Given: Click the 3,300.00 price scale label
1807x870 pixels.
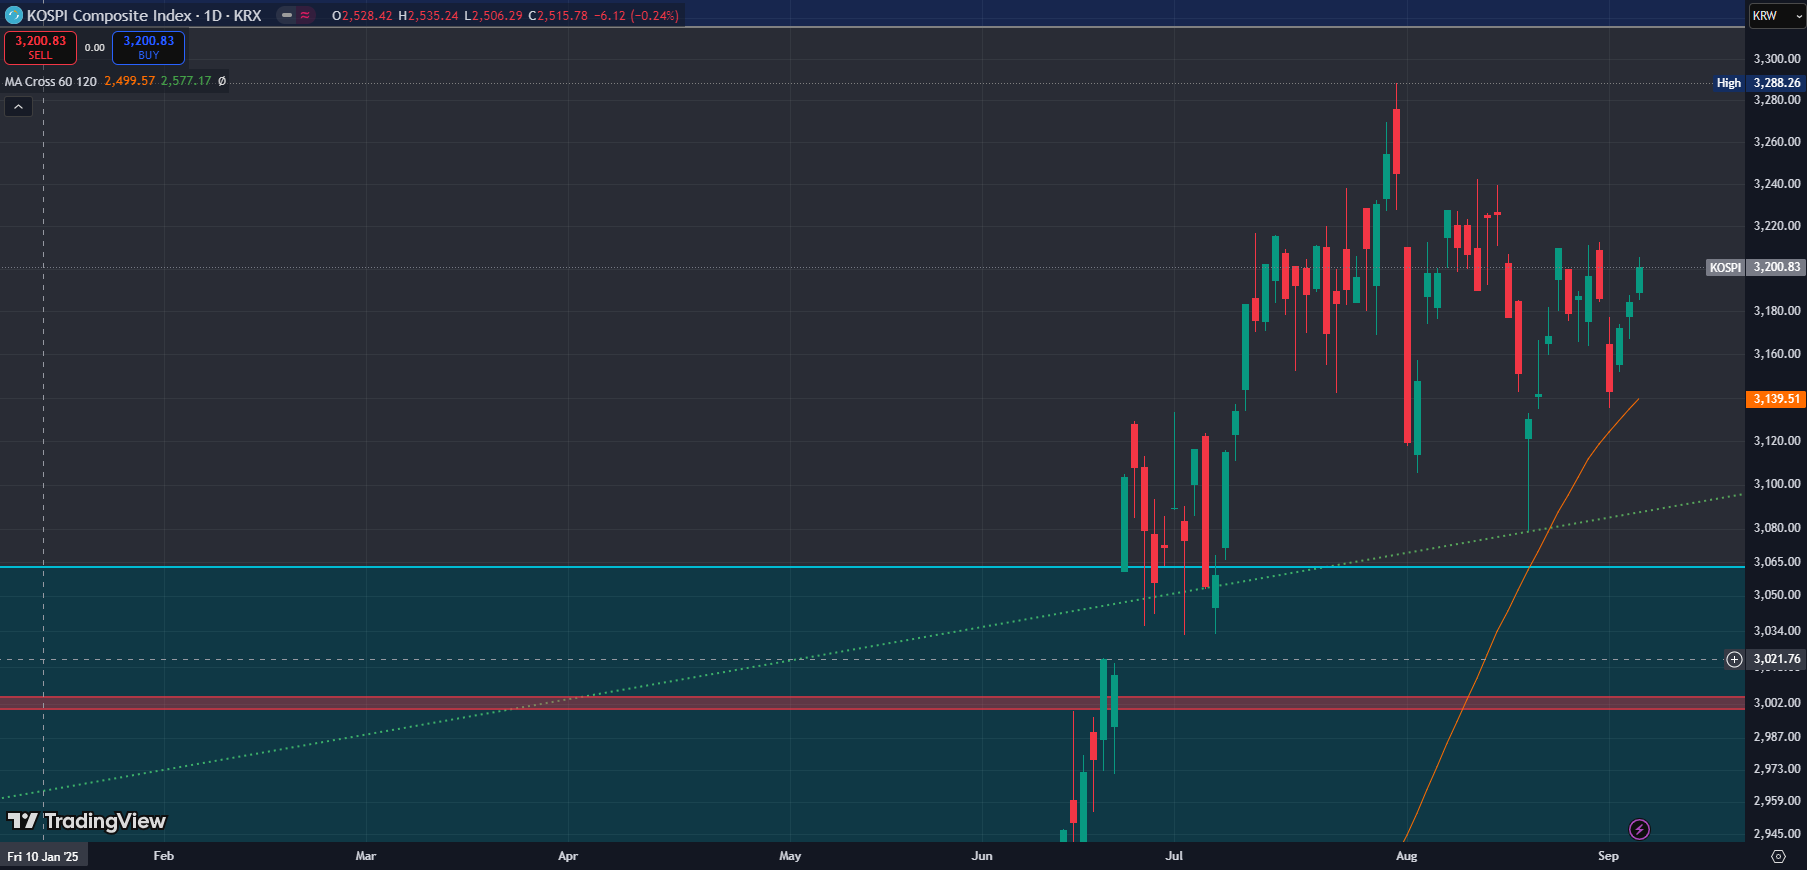Looking at the screenshot, I should pos(1777,59).
